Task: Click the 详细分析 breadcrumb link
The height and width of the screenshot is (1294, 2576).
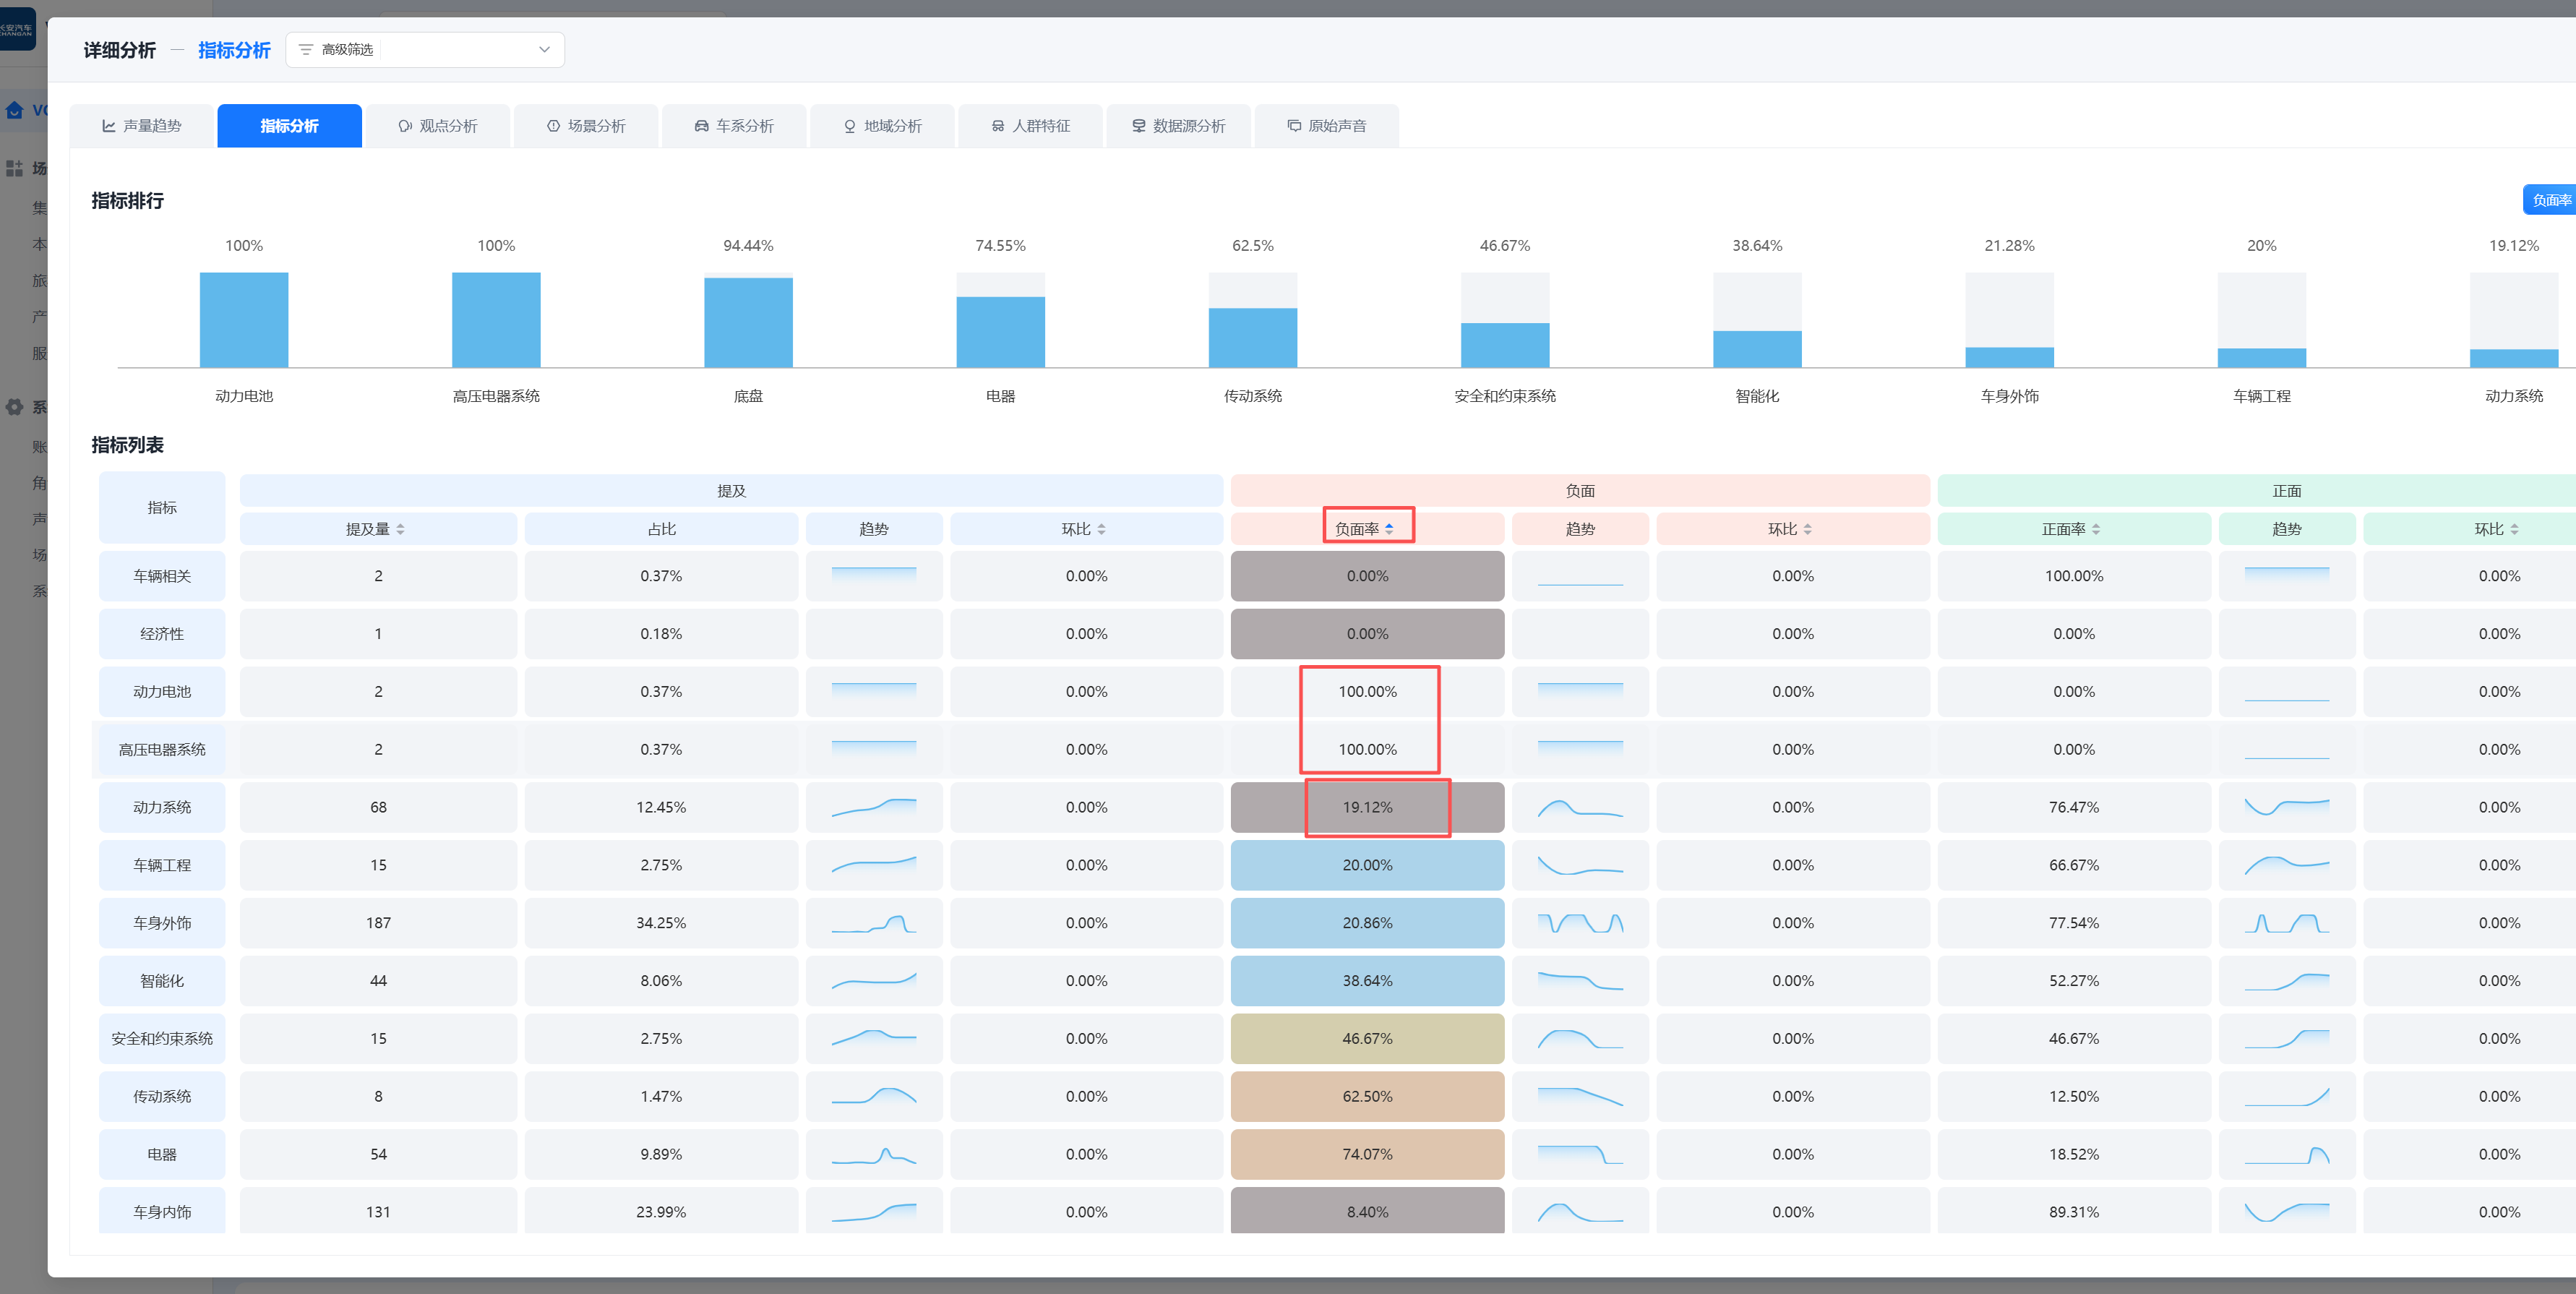Action: (120, 50)
